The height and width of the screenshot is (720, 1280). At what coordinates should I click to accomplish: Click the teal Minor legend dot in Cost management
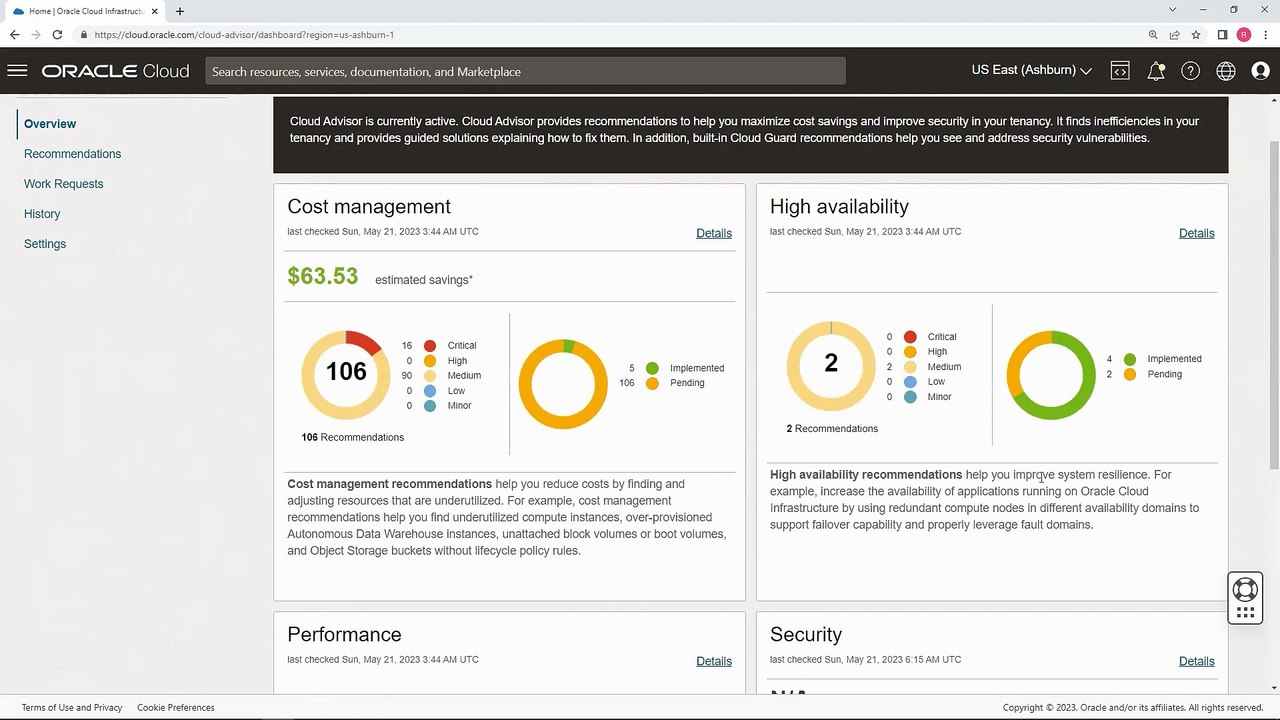pyautogui.click(x=430, y=406)
